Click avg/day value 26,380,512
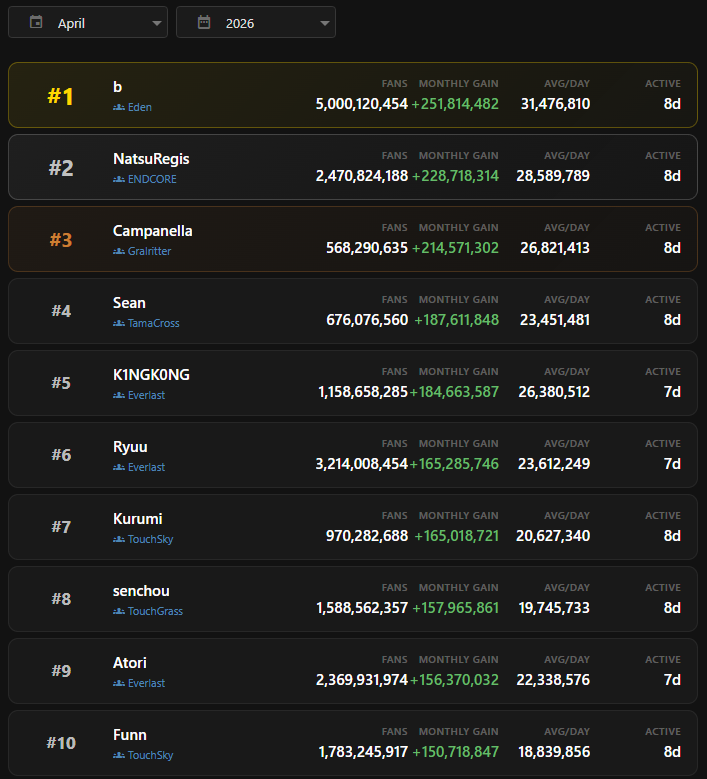Viewport: 707px width, 779px height. pyautogui.click(x=554, y=392)
